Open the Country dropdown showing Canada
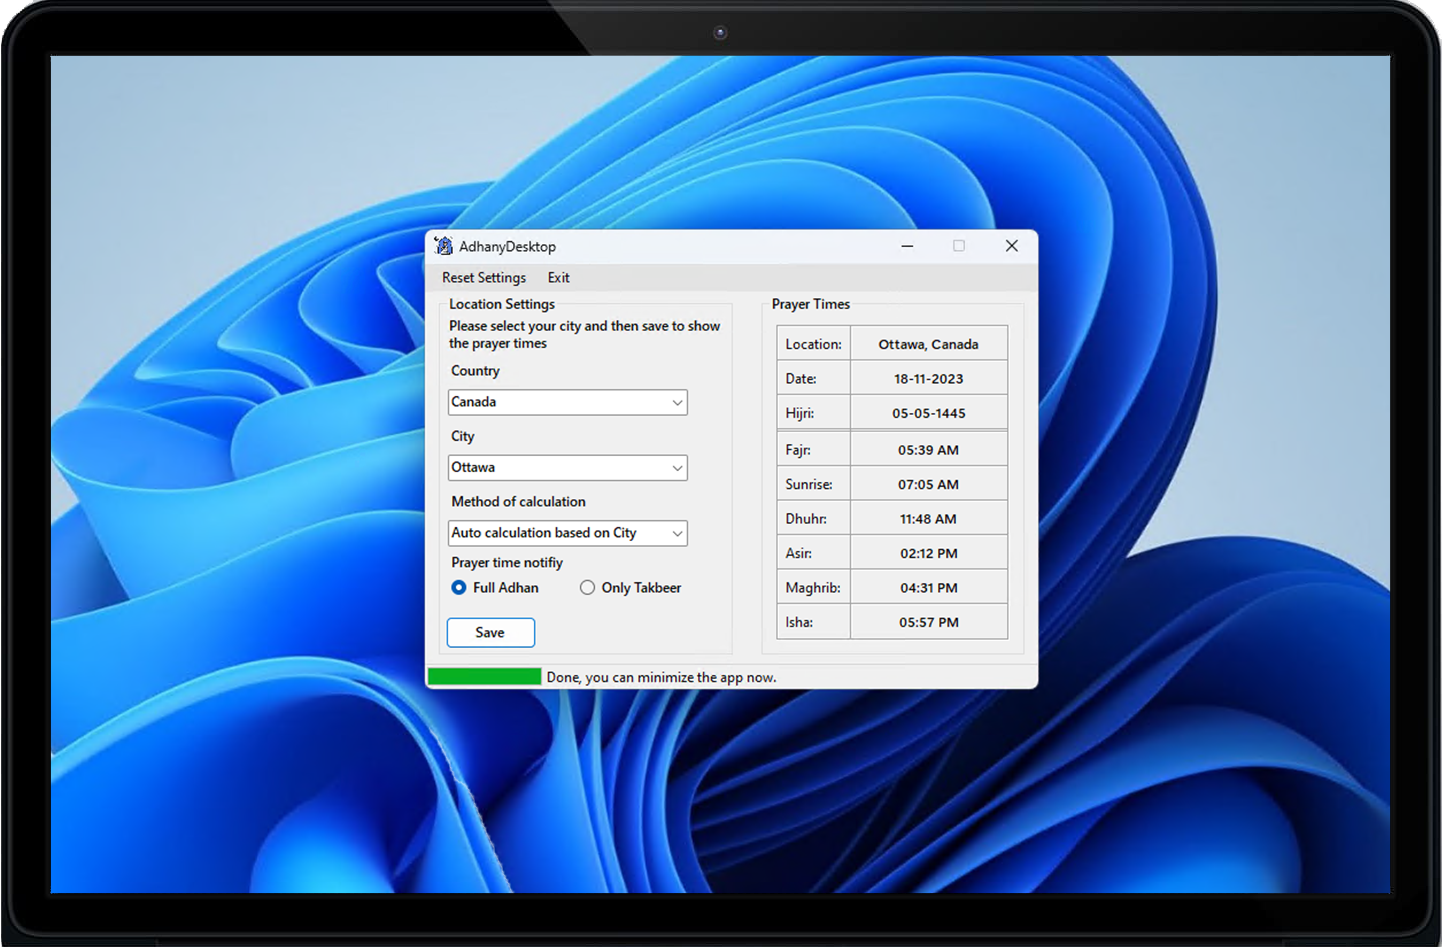This screenshot has width=1442, height=947. [567, 402]
